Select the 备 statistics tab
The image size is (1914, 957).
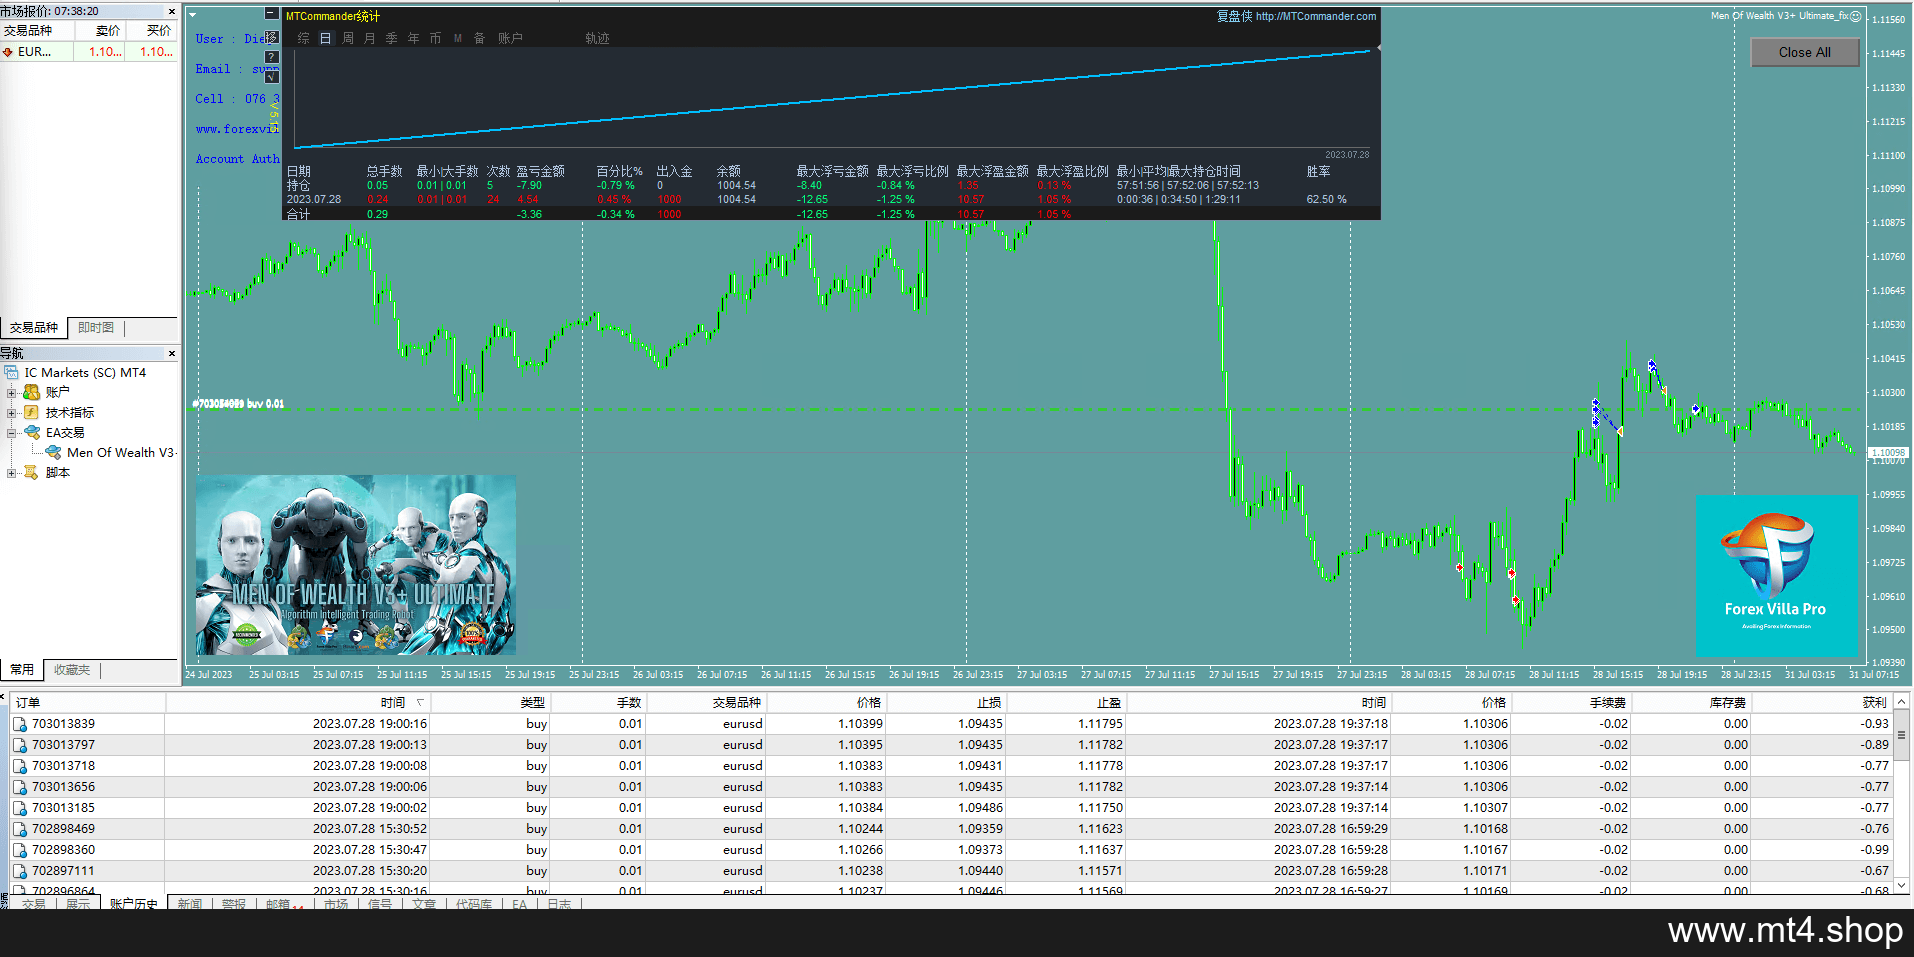point(480,38)
